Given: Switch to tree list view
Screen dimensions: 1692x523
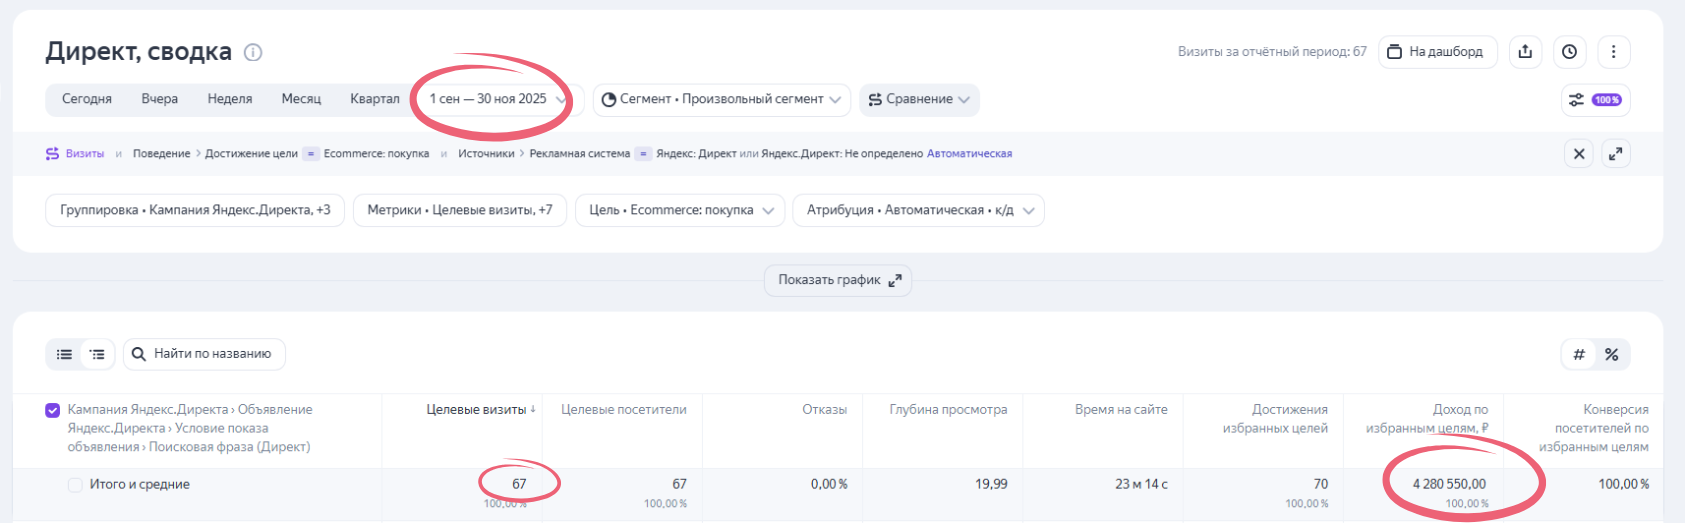Looking at the screenshot, I should [97, 354].
